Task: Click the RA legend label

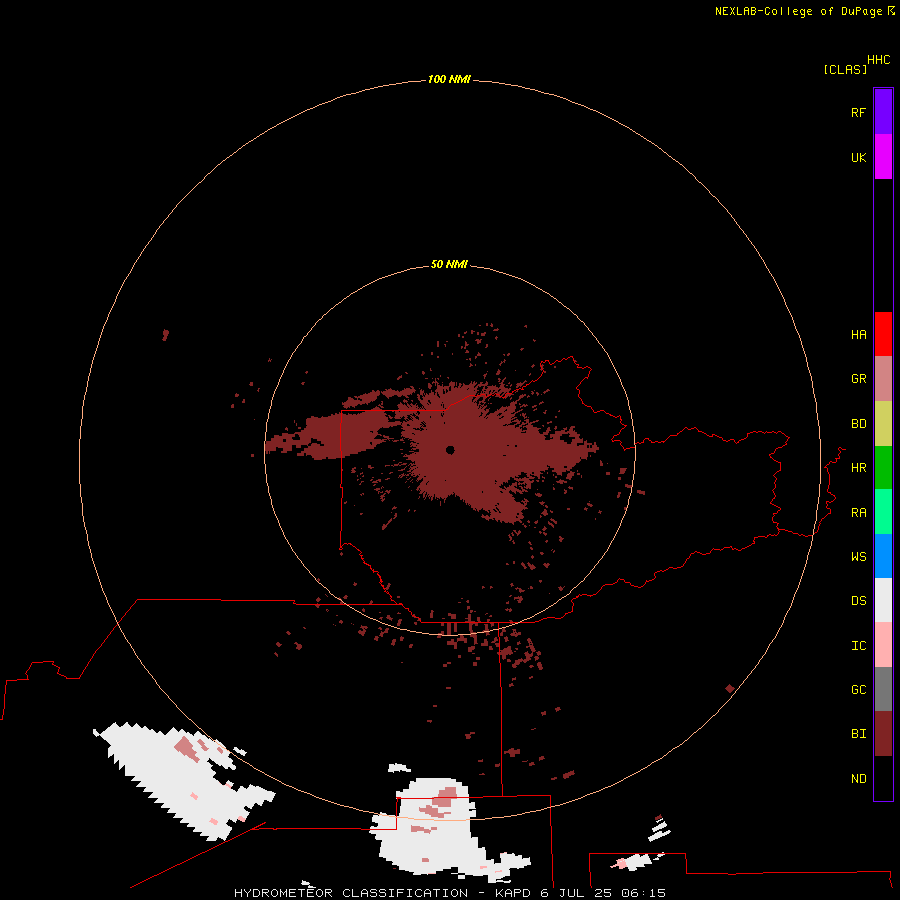Action: [858, 513]
